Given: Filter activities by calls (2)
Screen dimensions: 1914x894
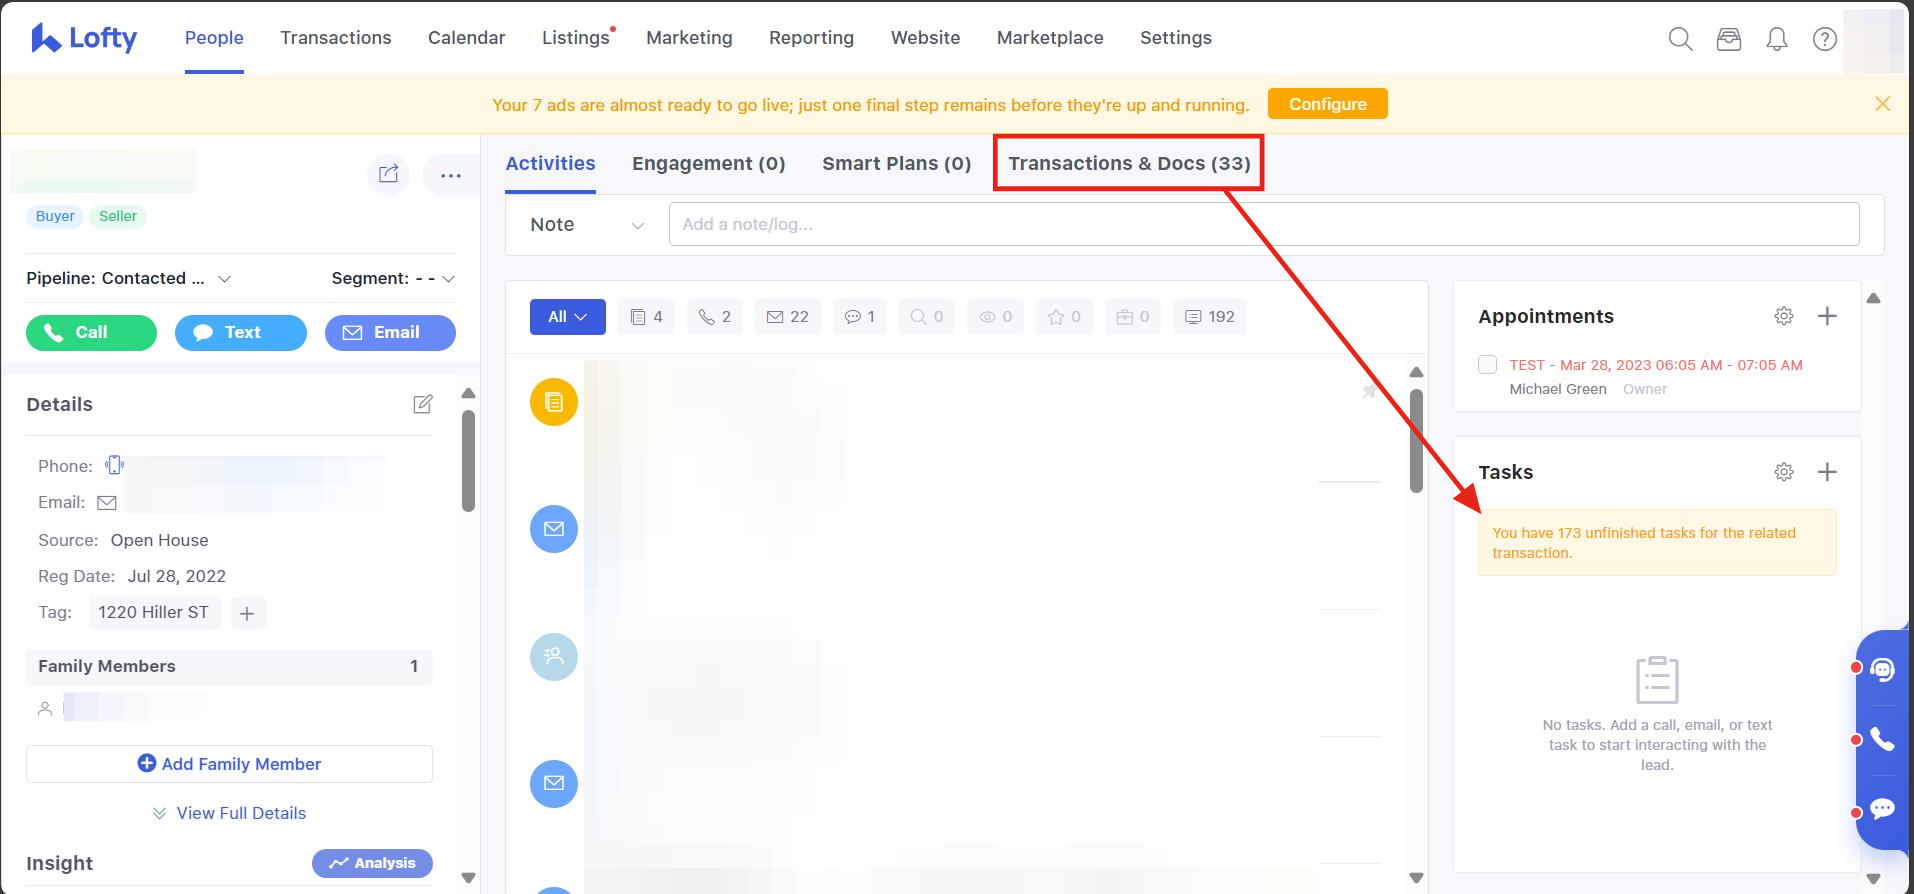Looking at the screenshot, I should [x=714, y=317].
